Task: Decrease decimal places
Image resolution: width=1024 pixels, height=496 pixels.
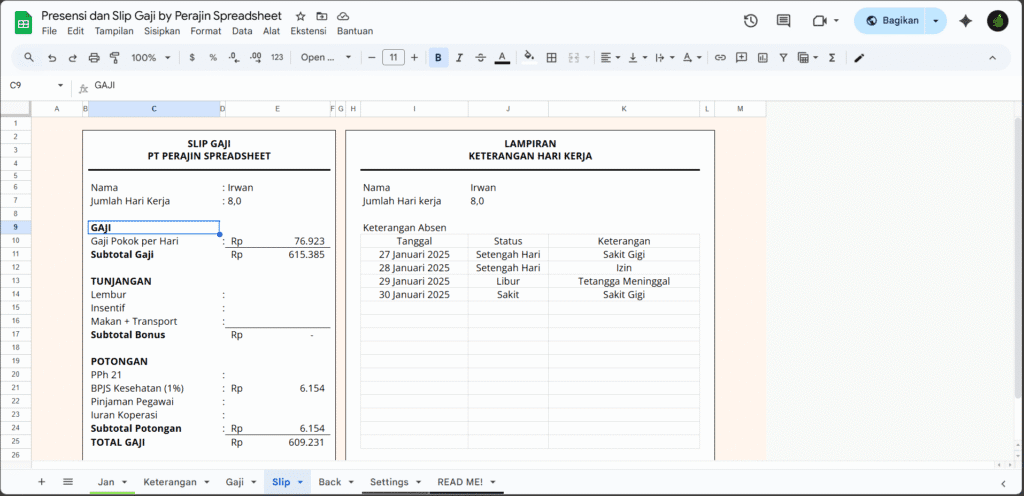Action: (x=234, y=57)
